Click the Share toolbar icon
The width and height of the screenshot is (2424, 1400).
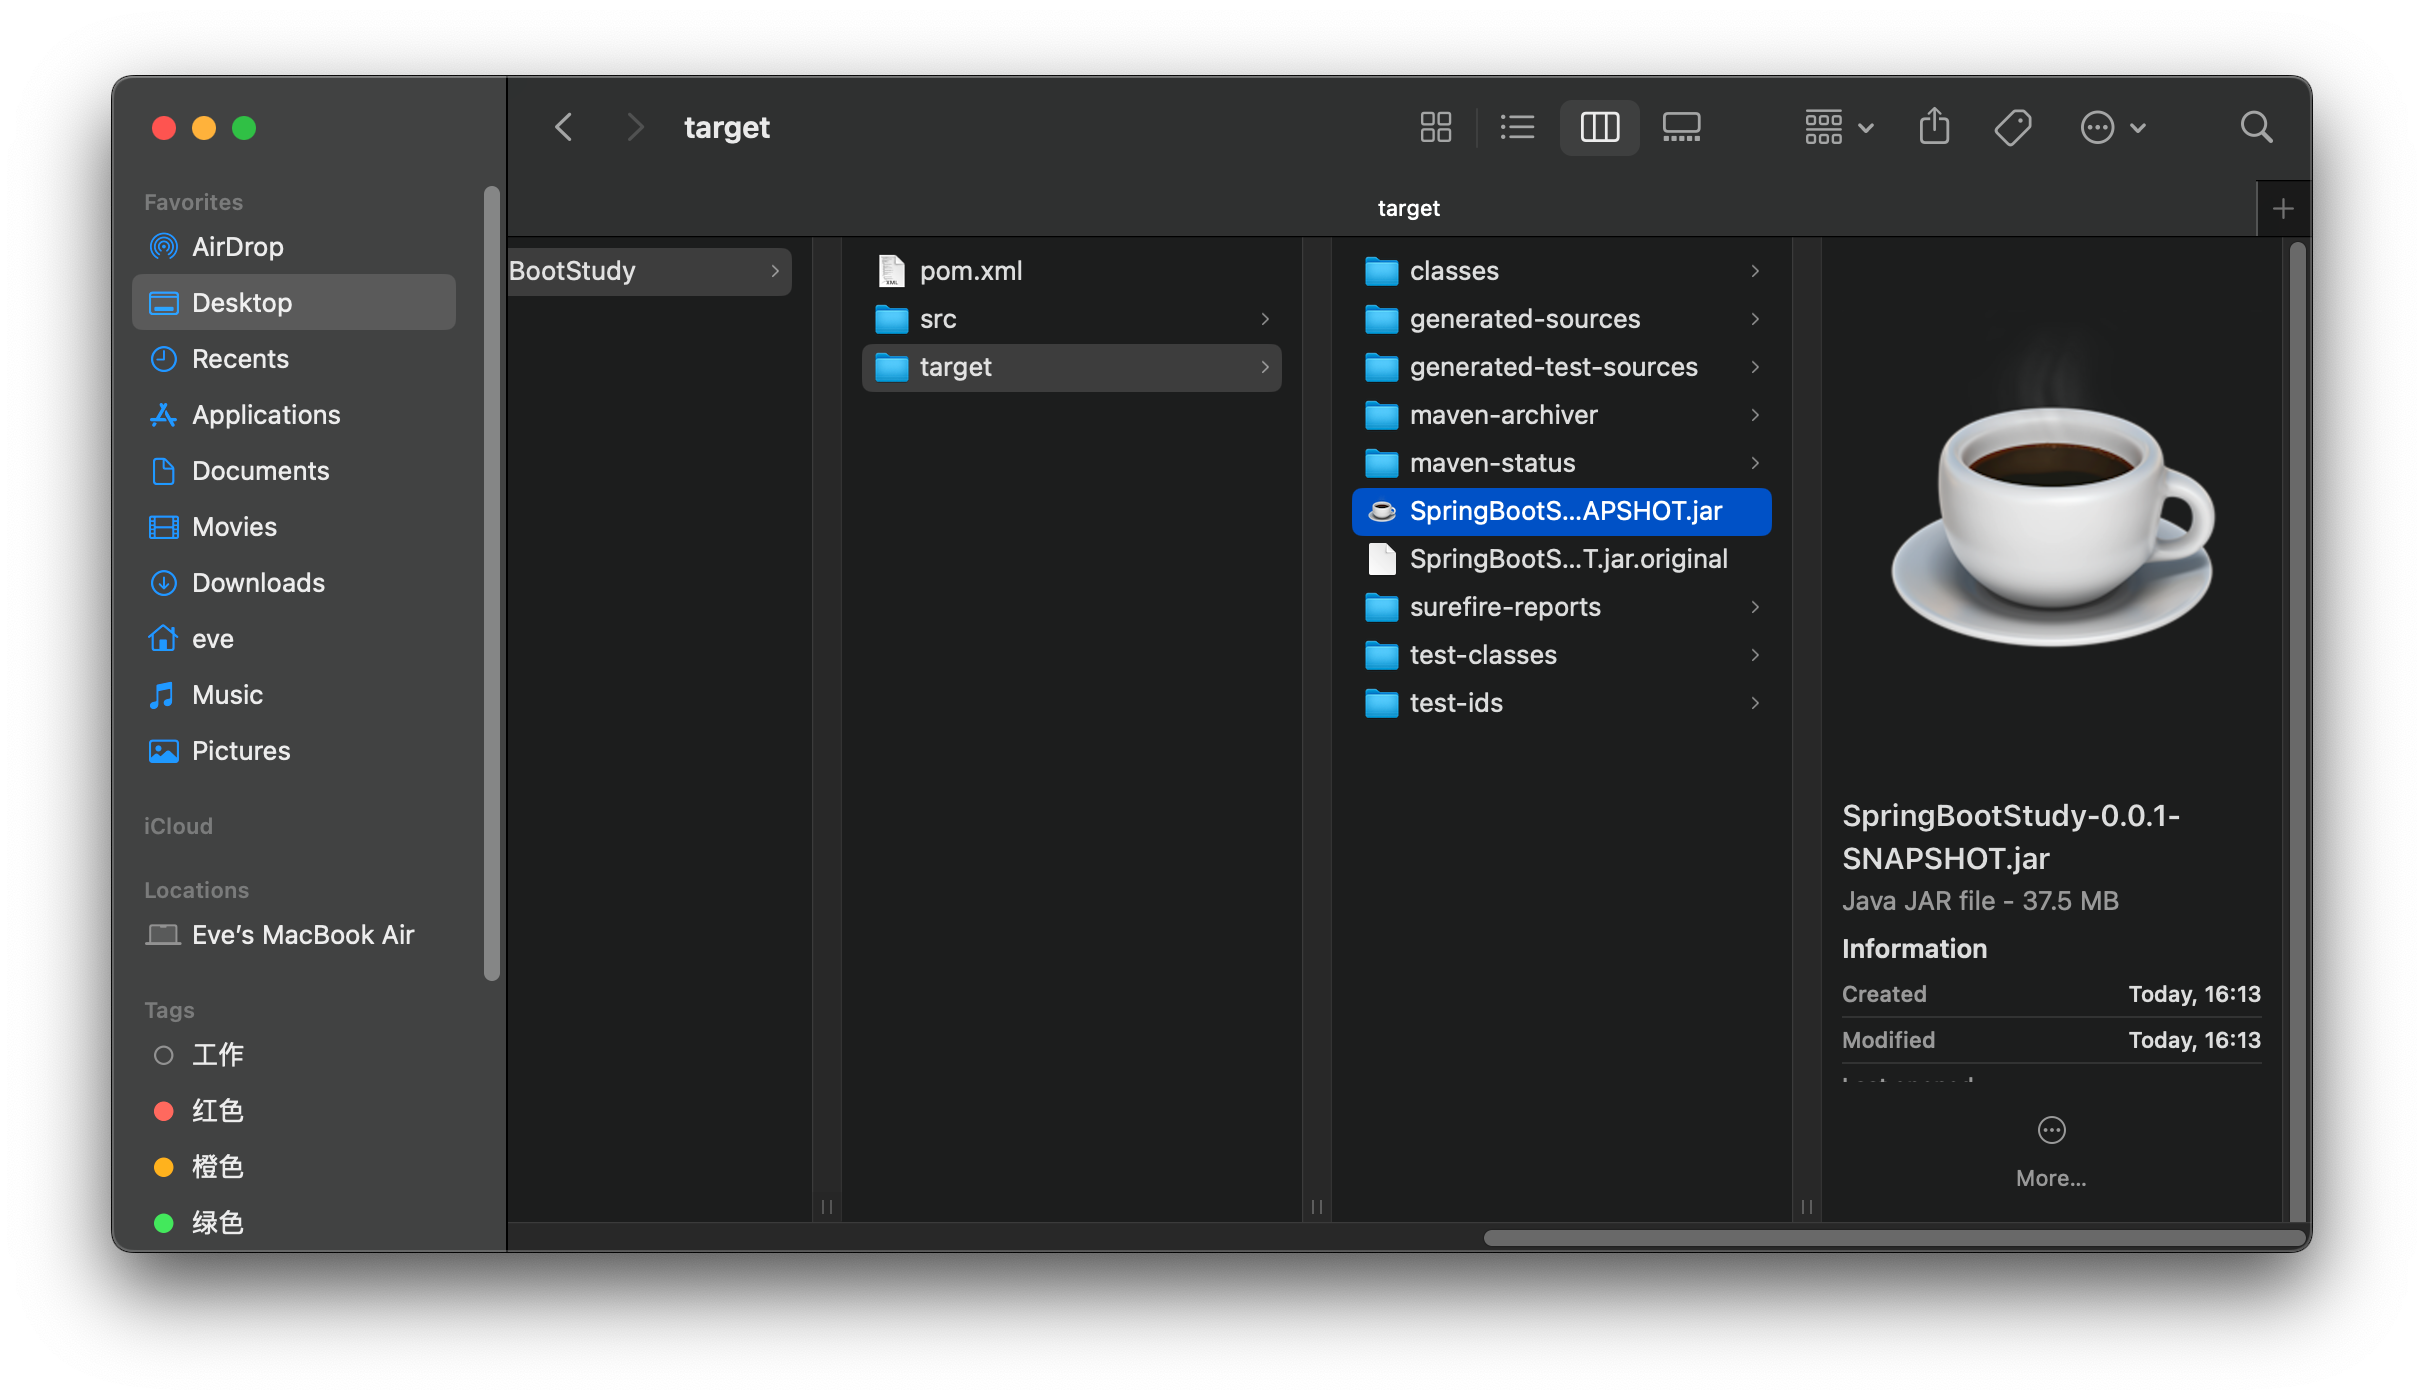1934,127
